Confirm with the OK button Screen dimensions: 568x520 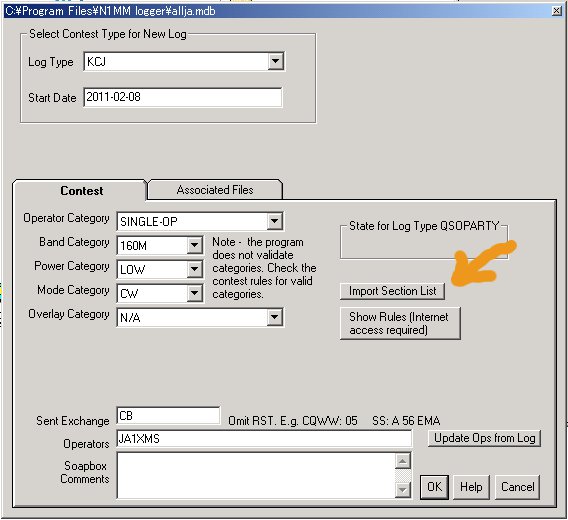(x=434, y=487)
